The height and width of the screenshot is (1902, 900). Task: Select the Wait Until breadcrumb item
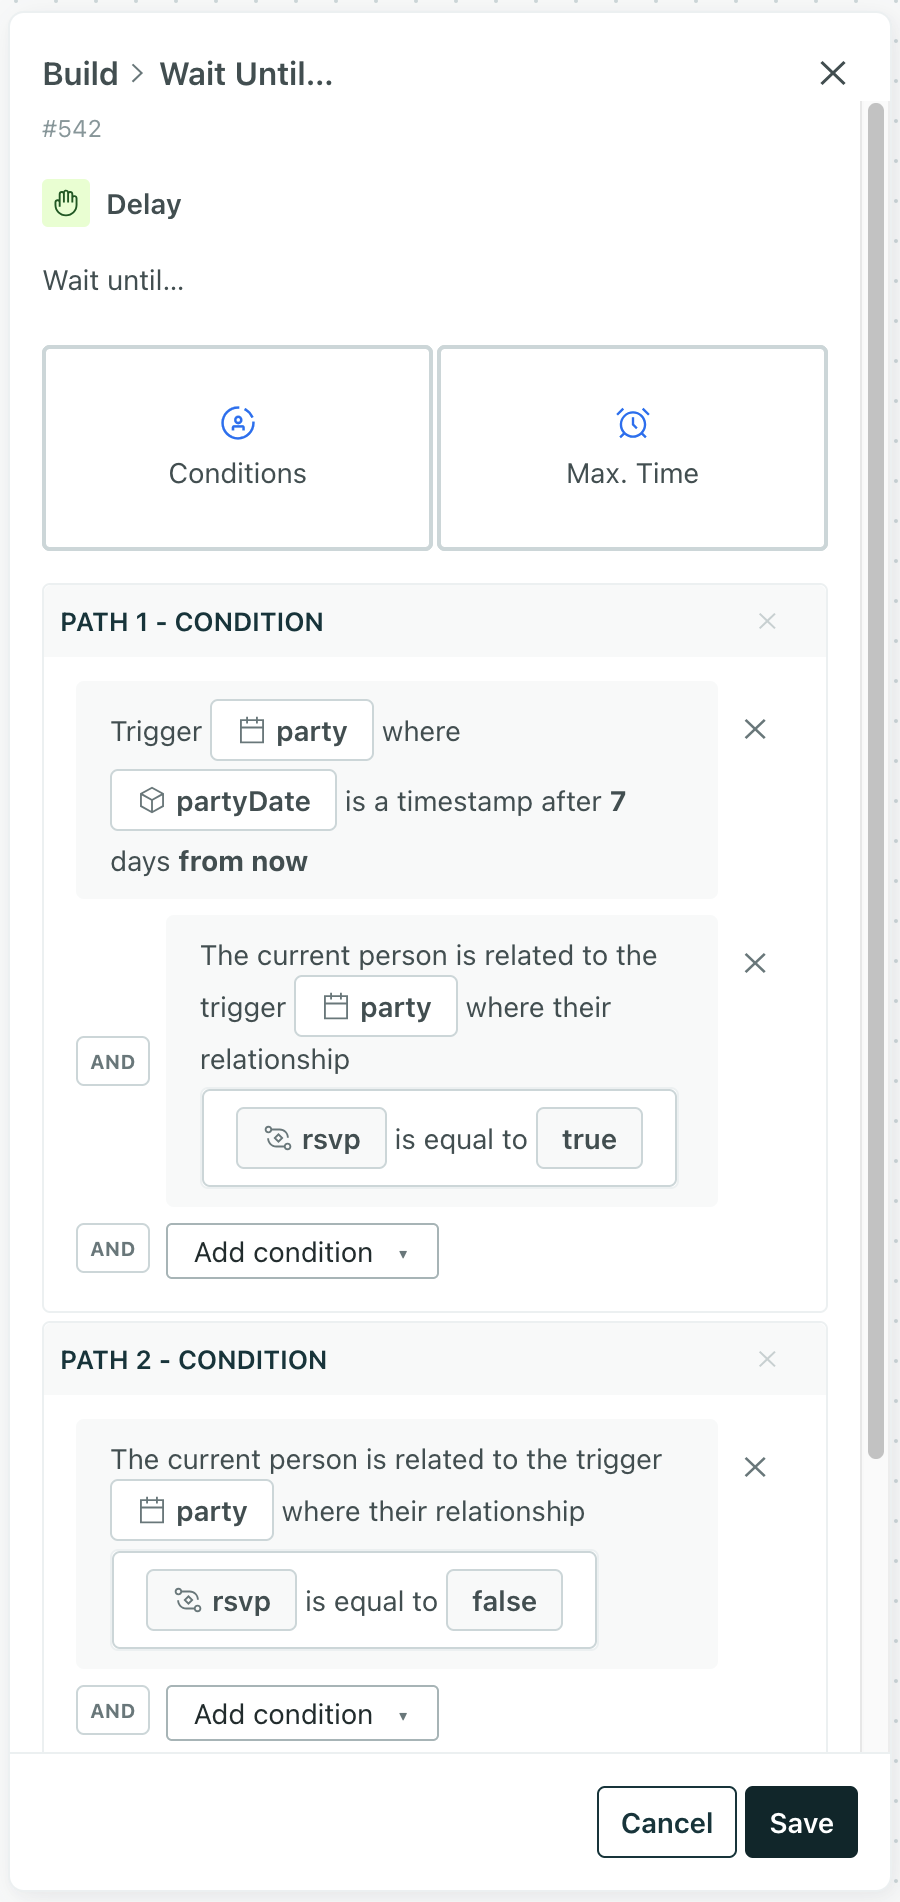(247, 73)
